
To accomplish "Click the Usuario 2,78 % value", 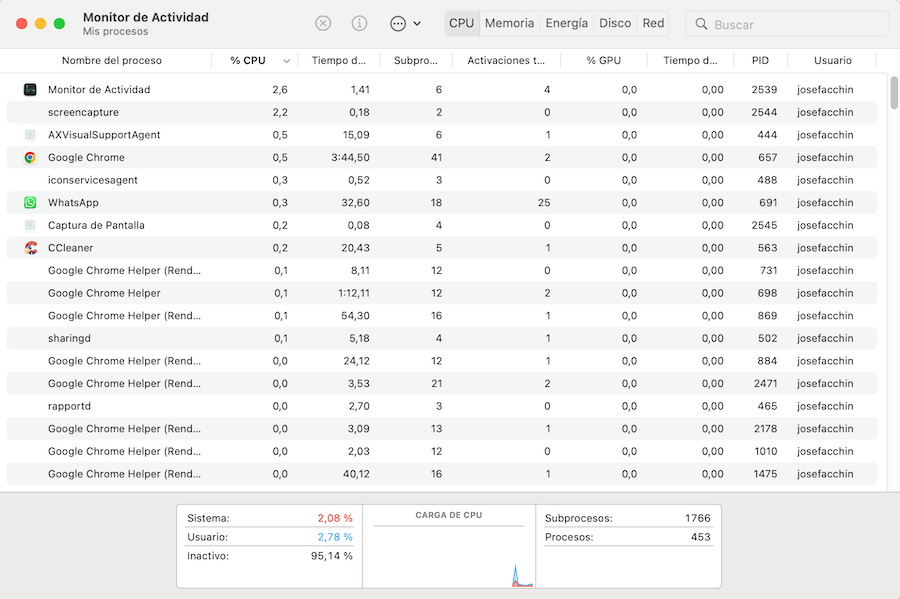I will click(335, 537).
